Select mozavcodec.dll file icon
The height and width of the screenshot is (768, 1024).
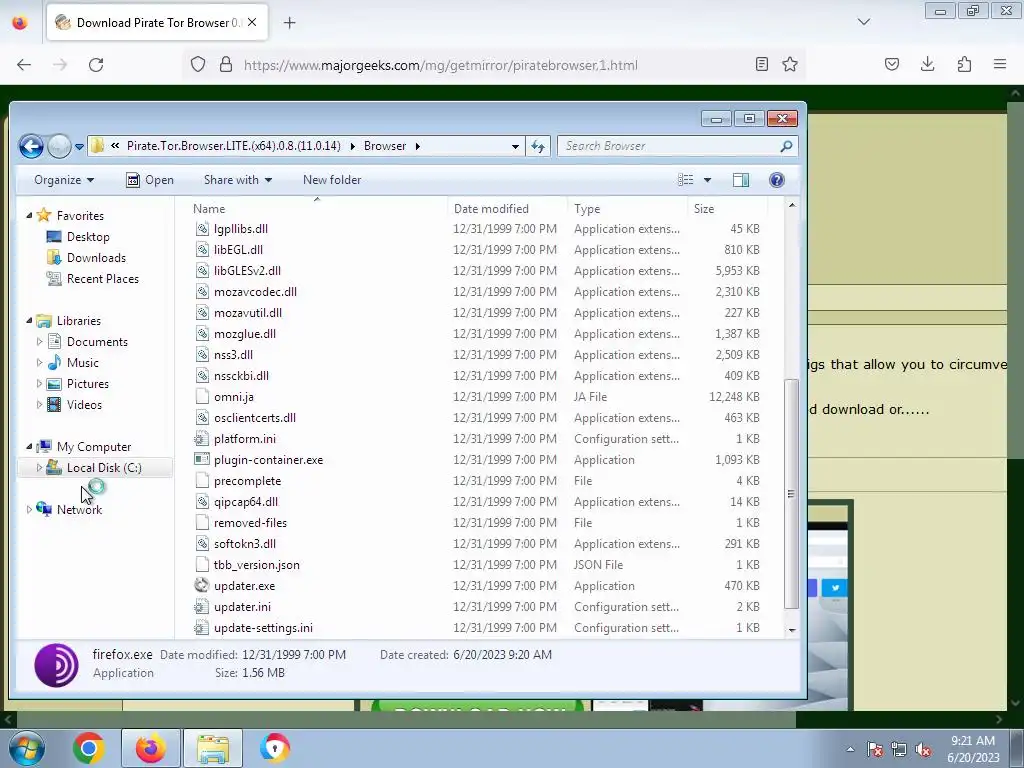click(202, 291)
